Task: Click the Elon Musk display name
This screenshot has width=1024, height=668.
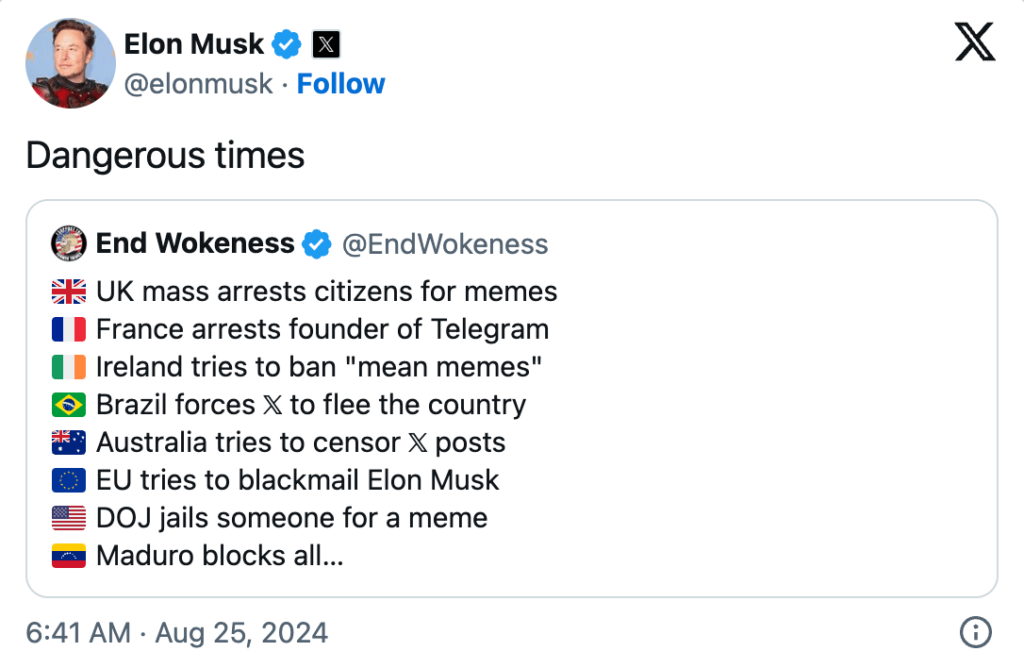Action: (194, 44)
